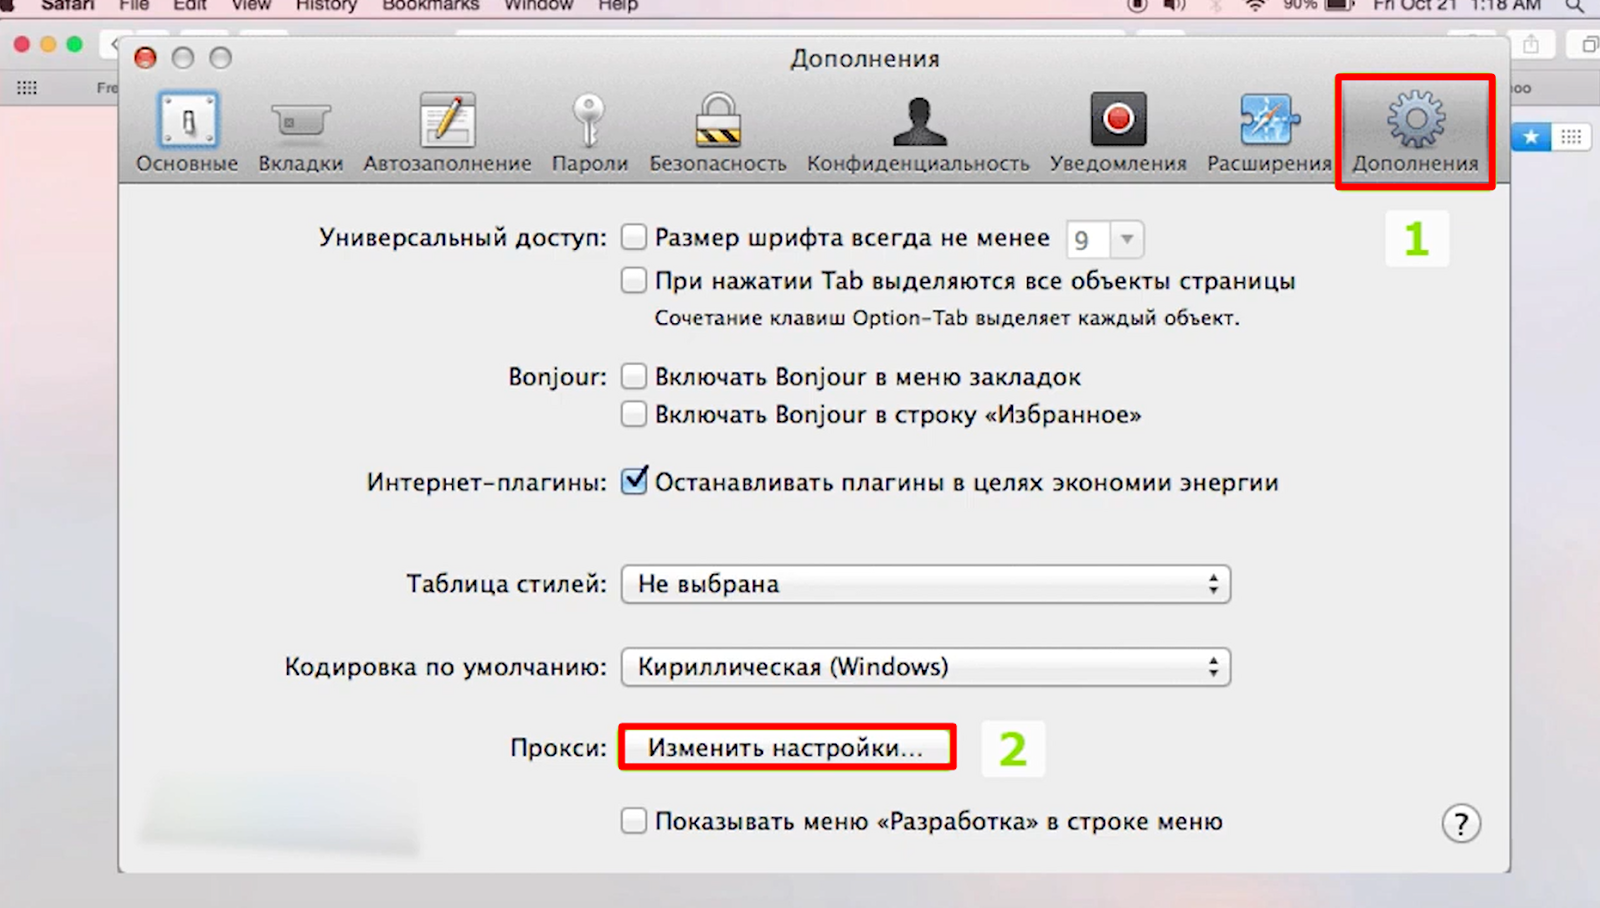The width and height of the screenshot is (1600, 908).
Task: Open the Таблица стилей dropdown
Action: (926, 584)
